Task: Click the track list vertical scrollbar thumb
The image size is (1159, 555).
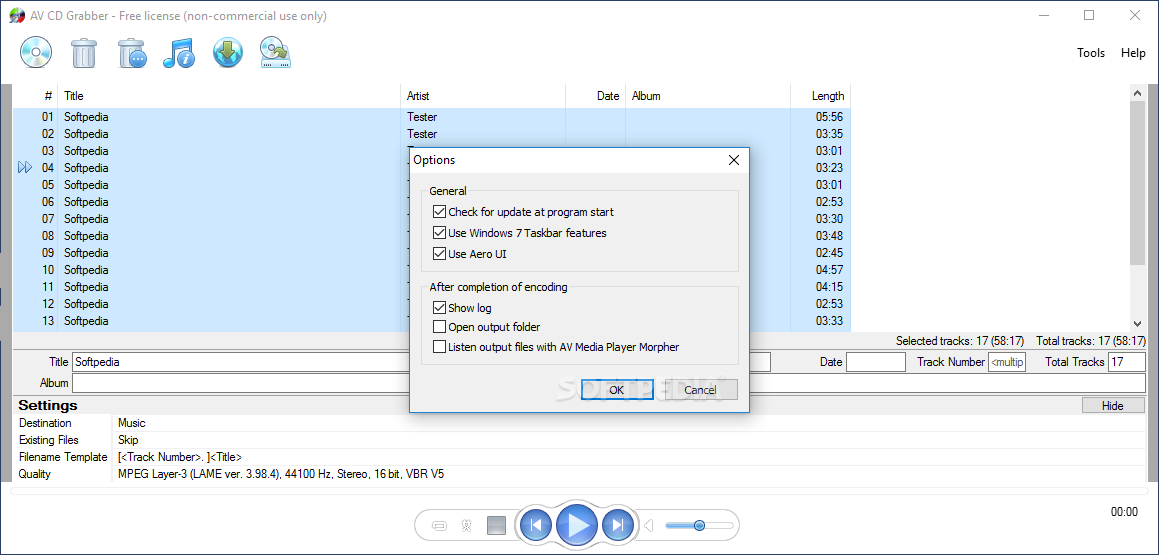Action: coord(1138,183)
